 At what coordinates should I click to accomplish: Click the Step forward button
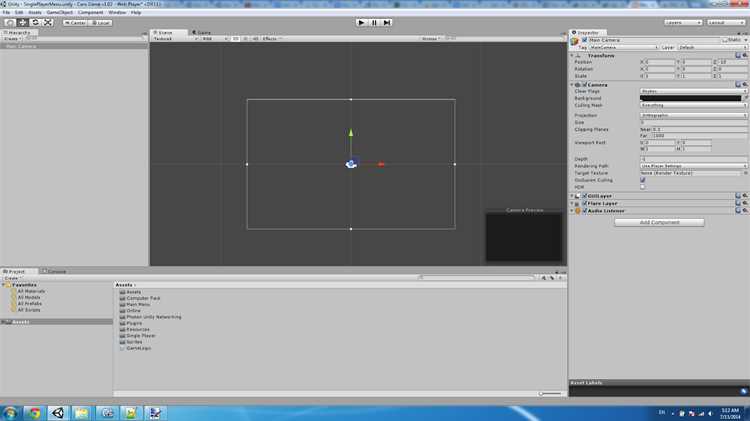click(x=387, y=22)
